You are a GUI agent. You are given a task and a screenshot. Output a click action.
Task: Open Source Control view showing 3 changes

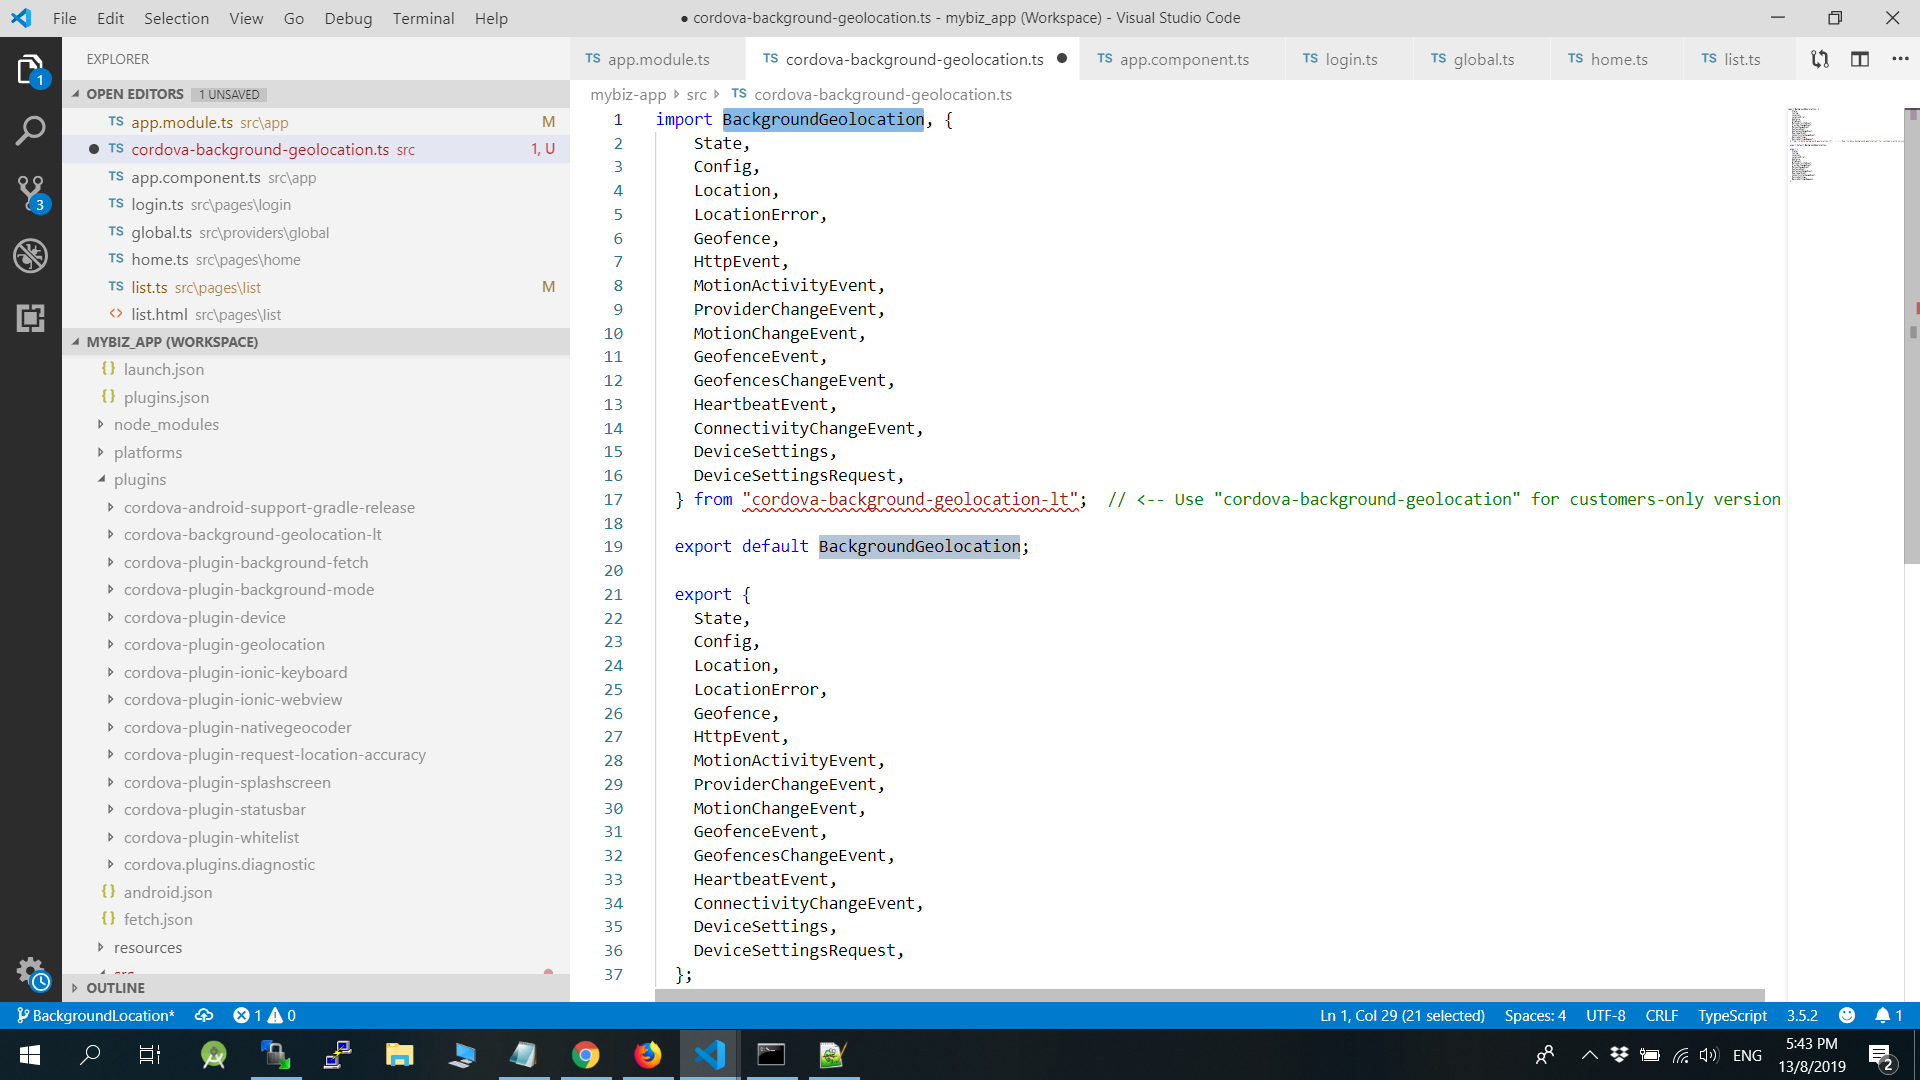pos(31,193)
